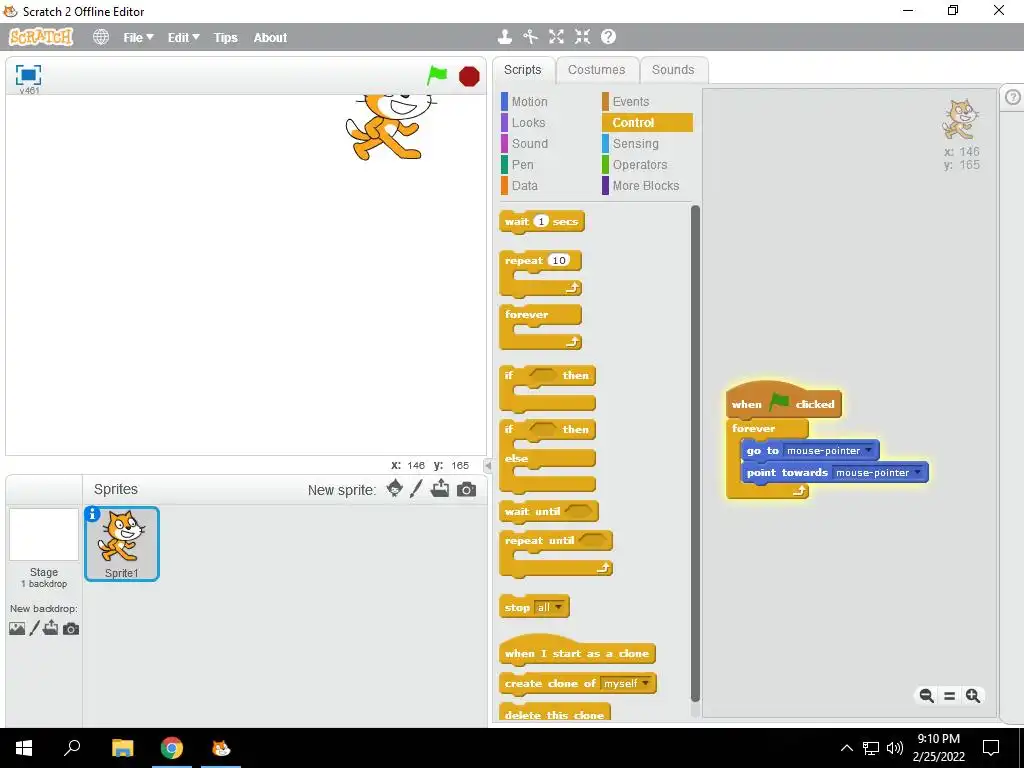Switch to the Costumes tab

coord(596,70)
